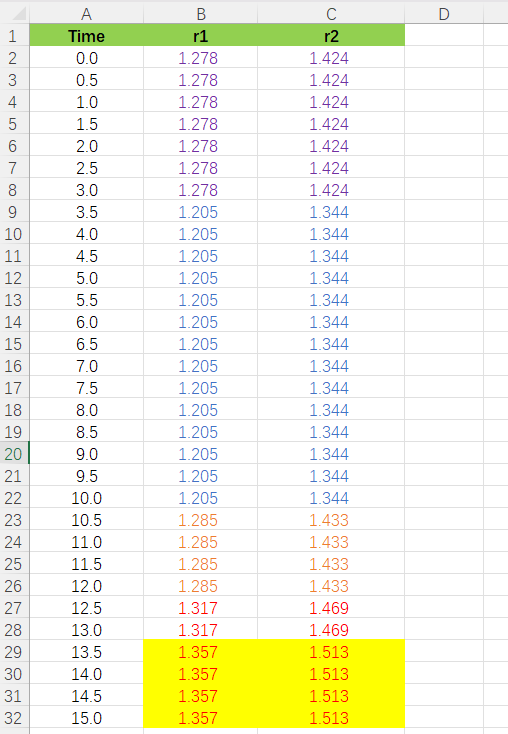Click the select-all corner triangle
The height and width of the screenshot is (734, 508).
pyautogui.click(x=18, y=14)
